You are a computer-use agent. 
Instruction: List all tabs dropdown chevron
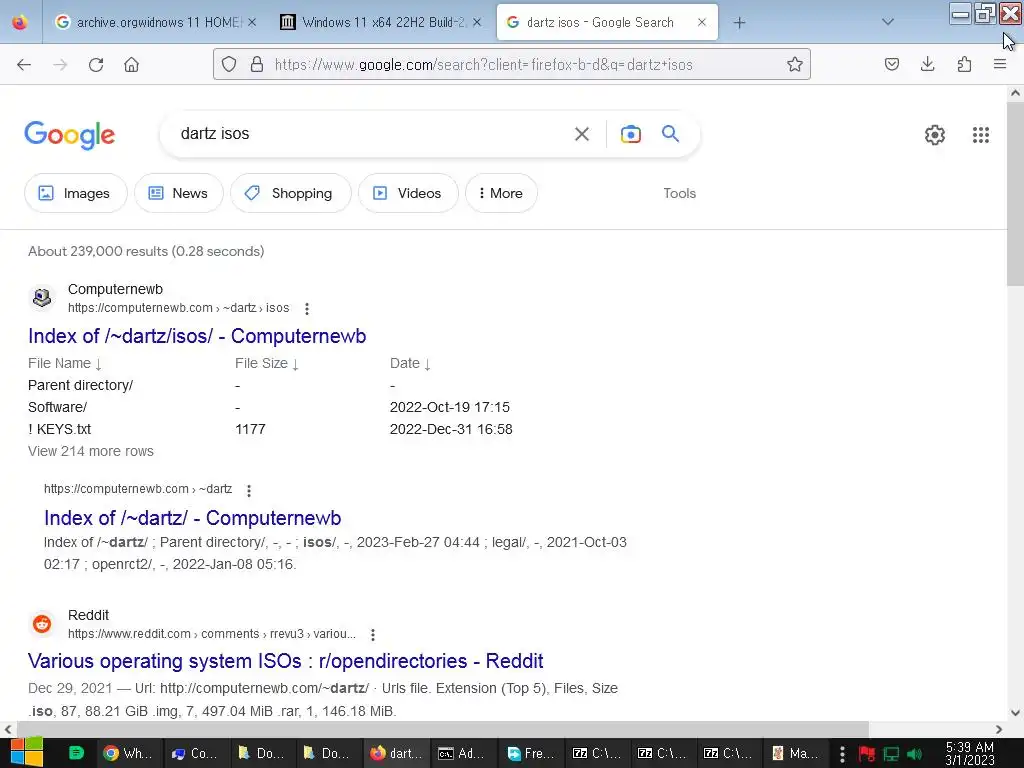pyautogui.click(x=887, y=22)
